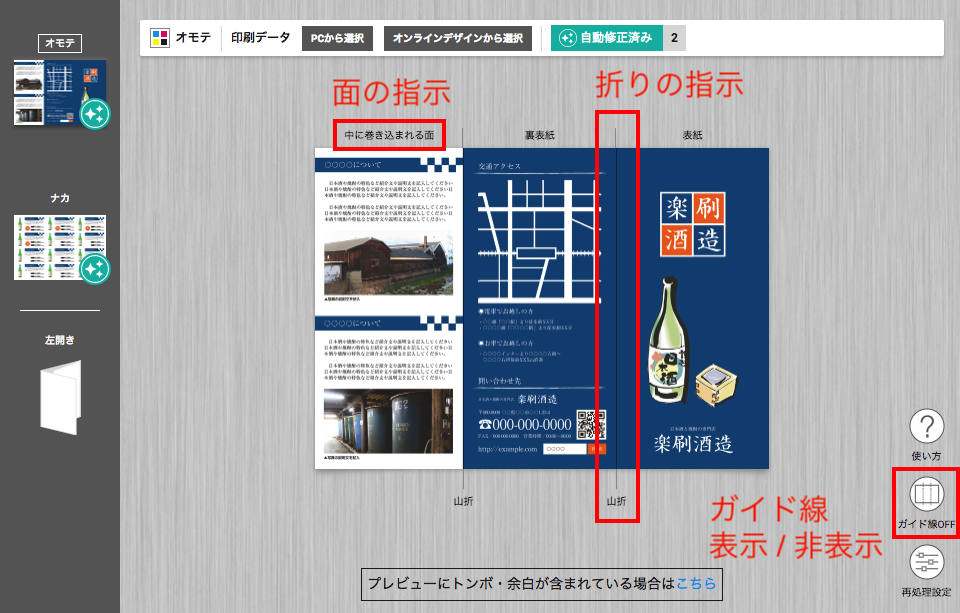Click the こちら link about crop marks
960x613 pixels.
696,584
